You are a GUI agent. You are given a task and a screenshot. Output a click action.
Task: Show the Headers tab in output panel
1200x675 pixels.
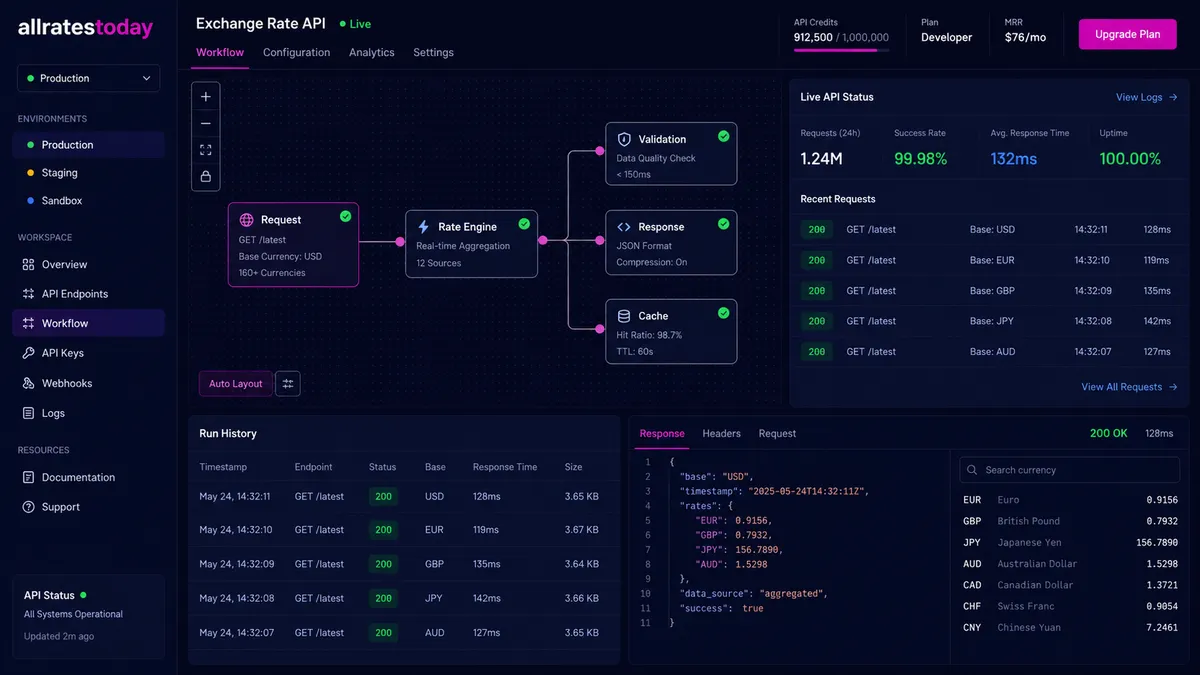point(721,434)
